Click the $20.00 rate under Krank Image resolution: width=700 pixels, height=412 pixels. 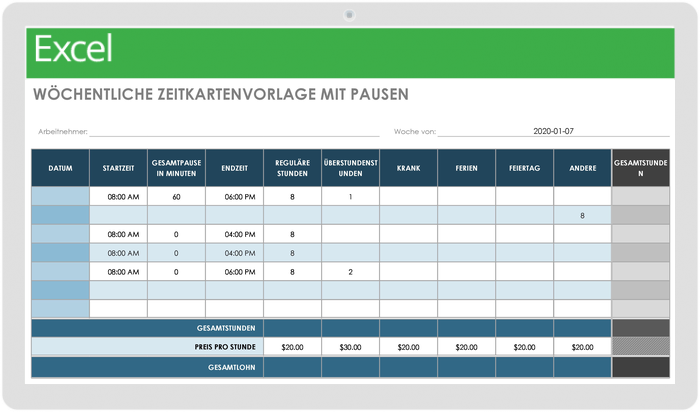click(408, 347)
